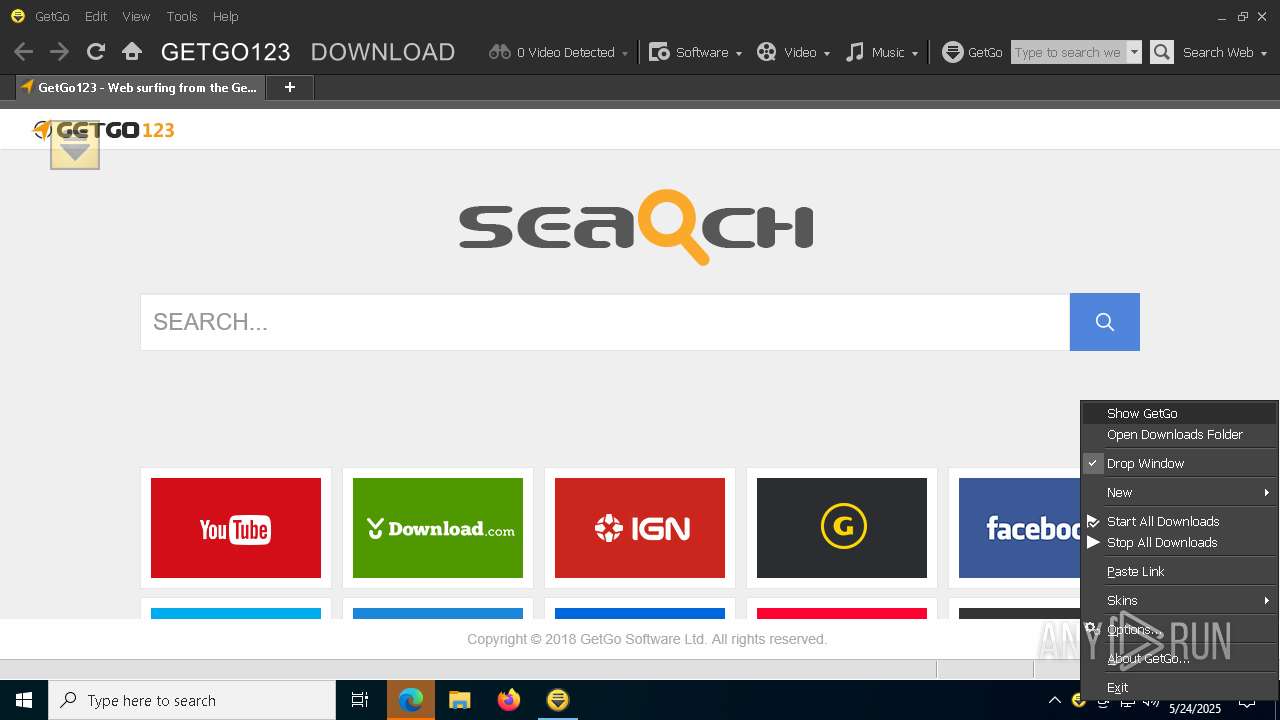
Task: Open the Download.com tile
Action: pos(438,528)
